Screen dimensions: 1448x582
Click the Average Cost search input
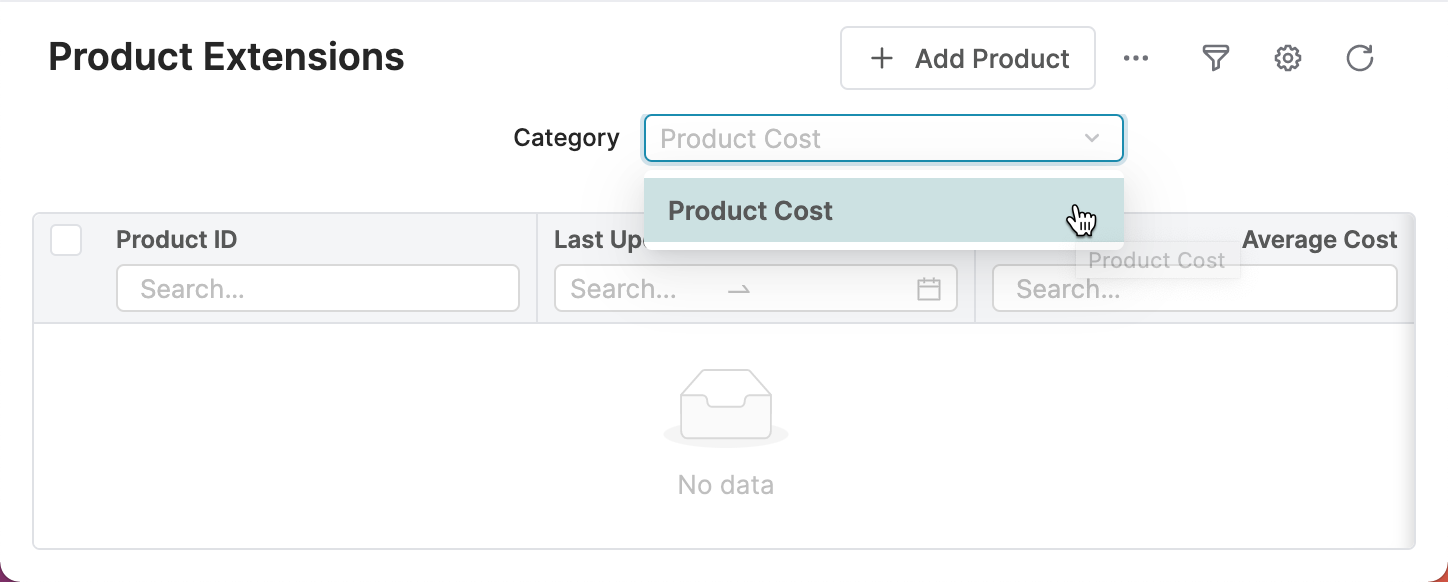(x=1194, y=288)
